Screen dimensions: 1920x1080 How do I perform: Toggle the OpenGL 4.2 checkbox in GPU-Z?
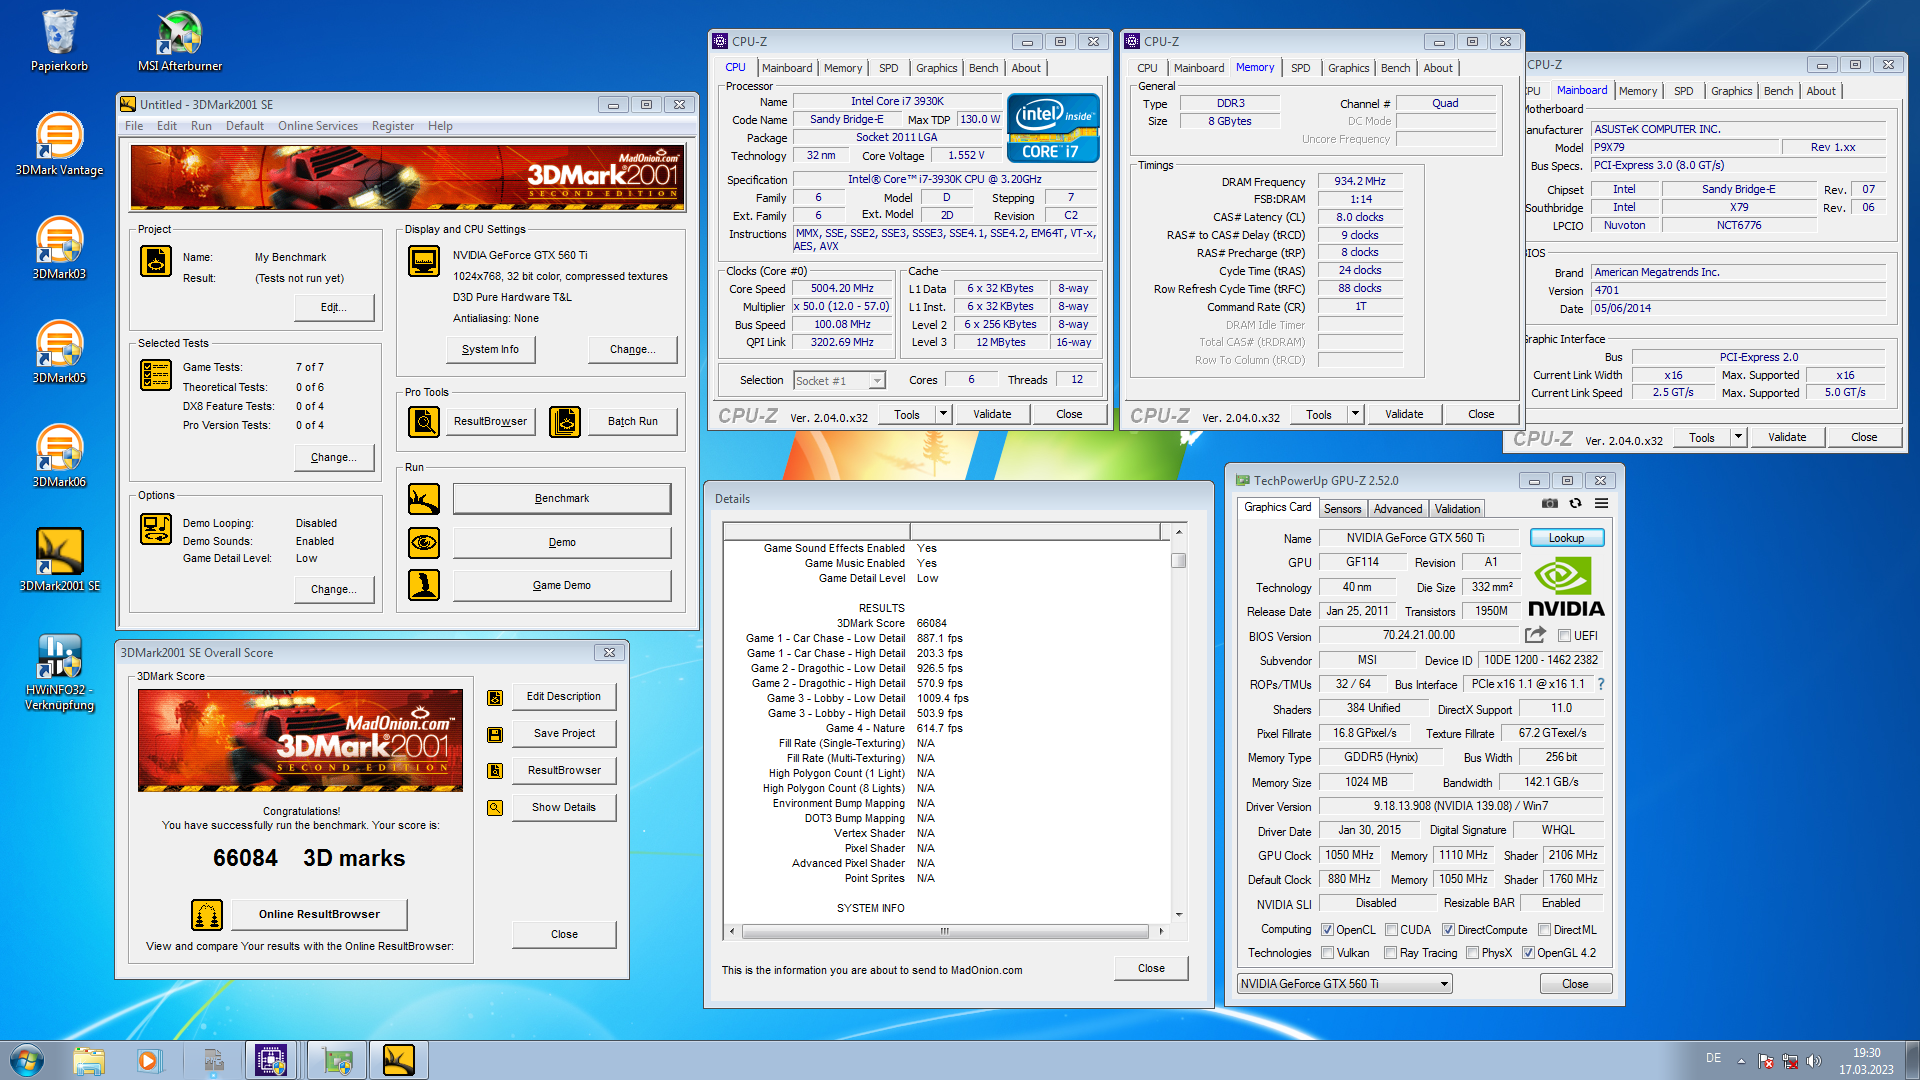[x=1528, y=953]
